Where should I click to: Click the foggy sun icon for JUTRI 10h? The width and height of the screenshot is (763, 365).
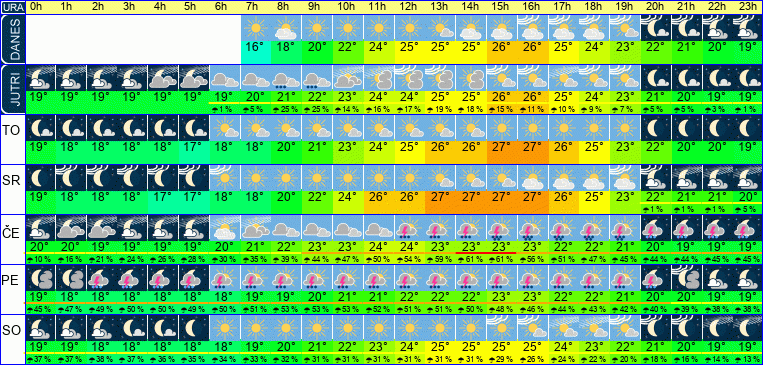click(x=348, y=78)
